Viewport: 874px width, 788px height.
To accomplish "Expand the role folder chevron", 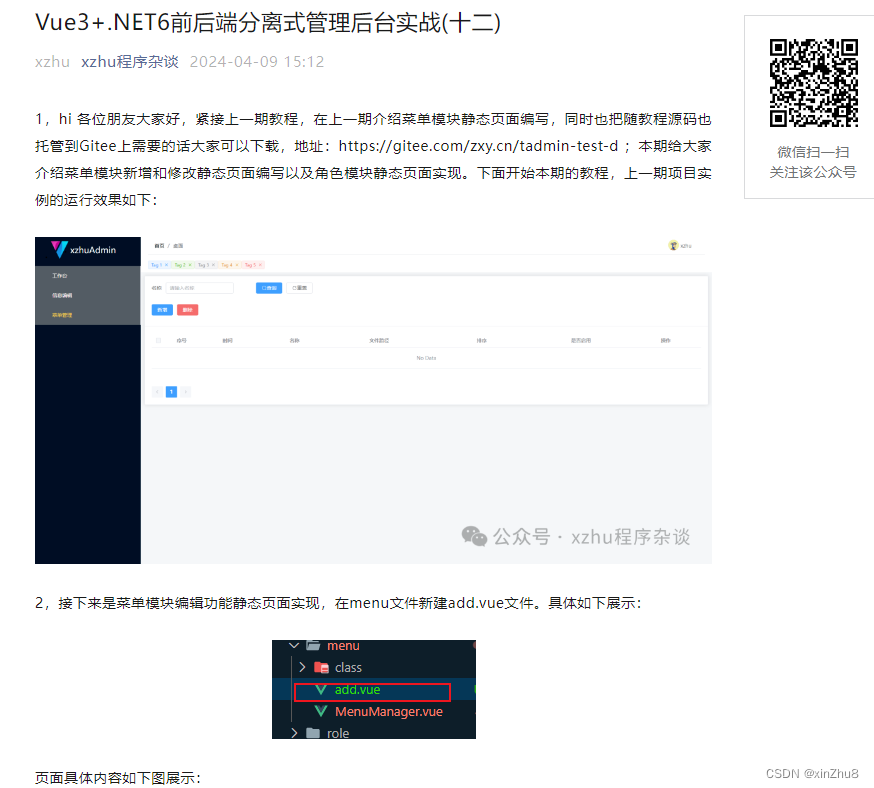I will pyautogui.click(x=293, y=732).
